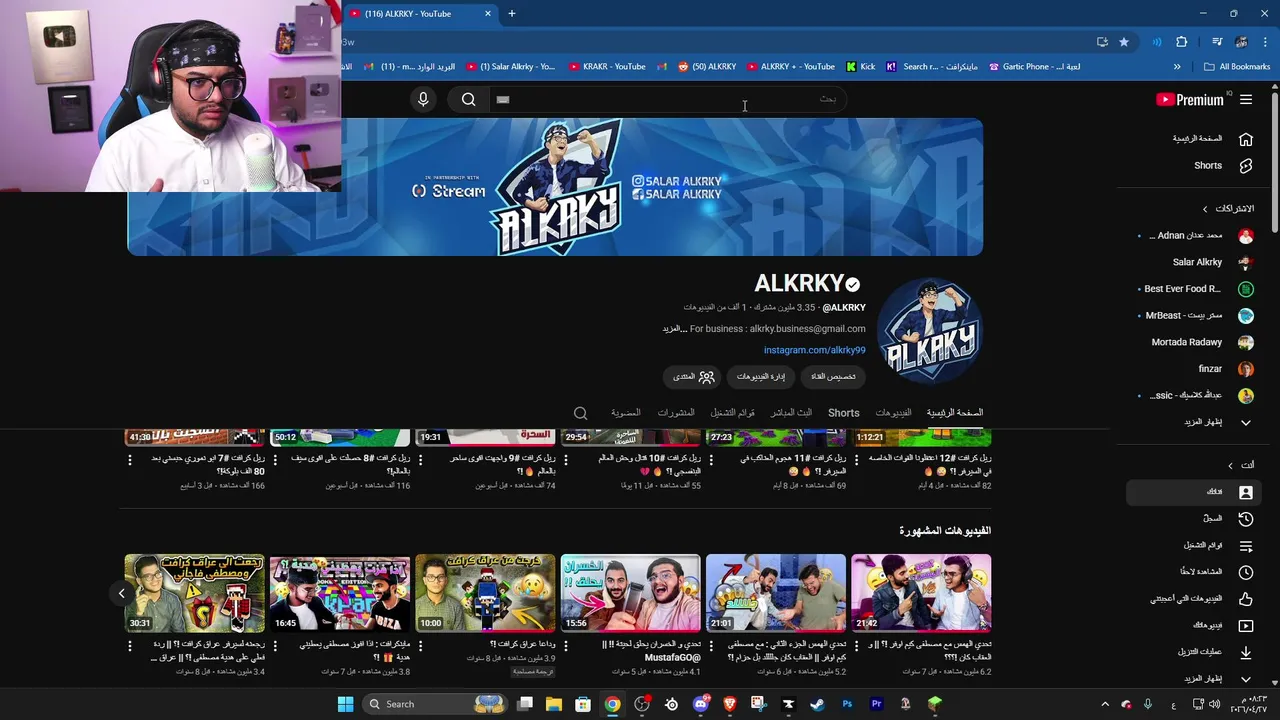Open the YouTube hamburger guide menu

click(x=1246, y=99)
